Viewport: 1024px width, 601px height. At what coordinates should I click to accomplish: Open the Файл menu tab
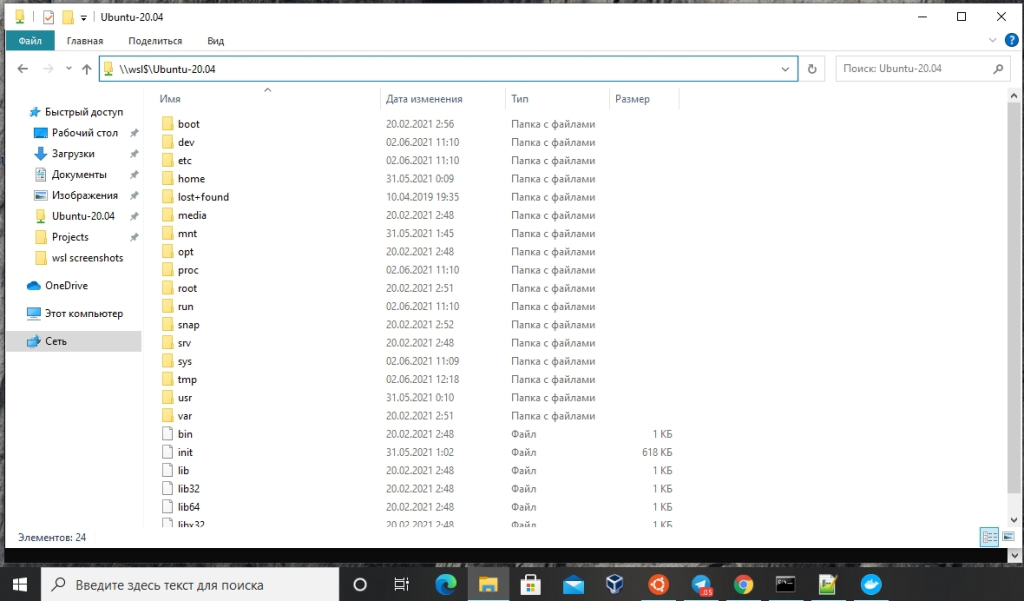[x=30, y=41]
